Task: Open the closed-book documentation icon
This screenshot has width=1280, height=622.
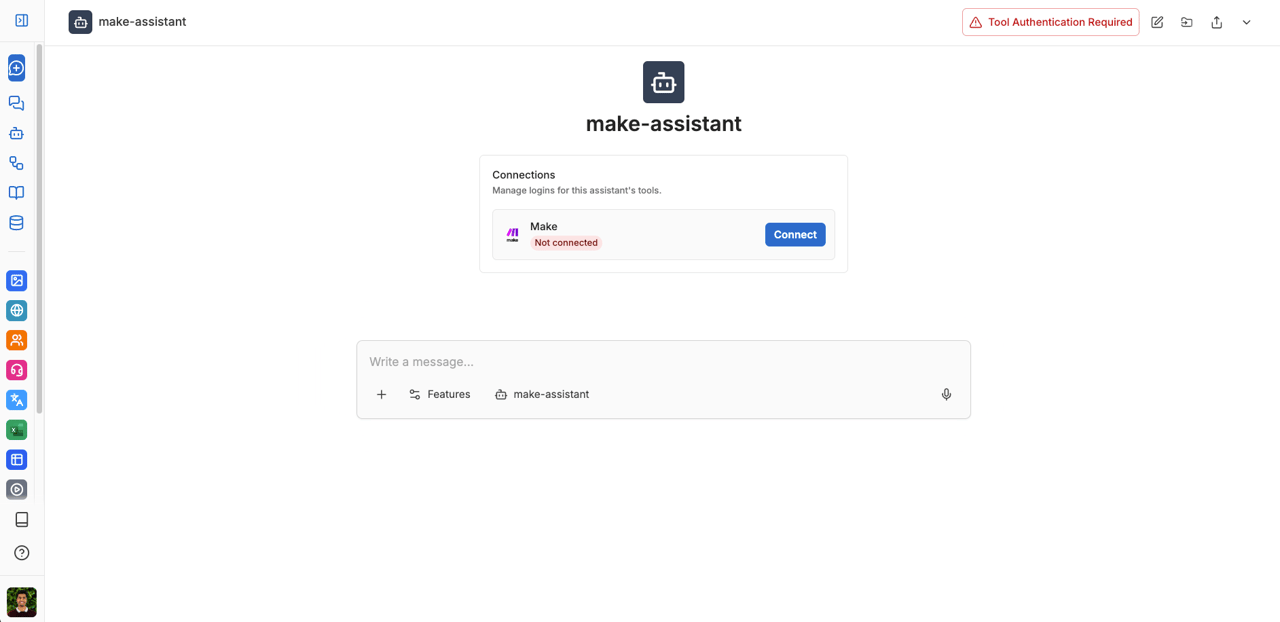Action: [x=21, y=520]
